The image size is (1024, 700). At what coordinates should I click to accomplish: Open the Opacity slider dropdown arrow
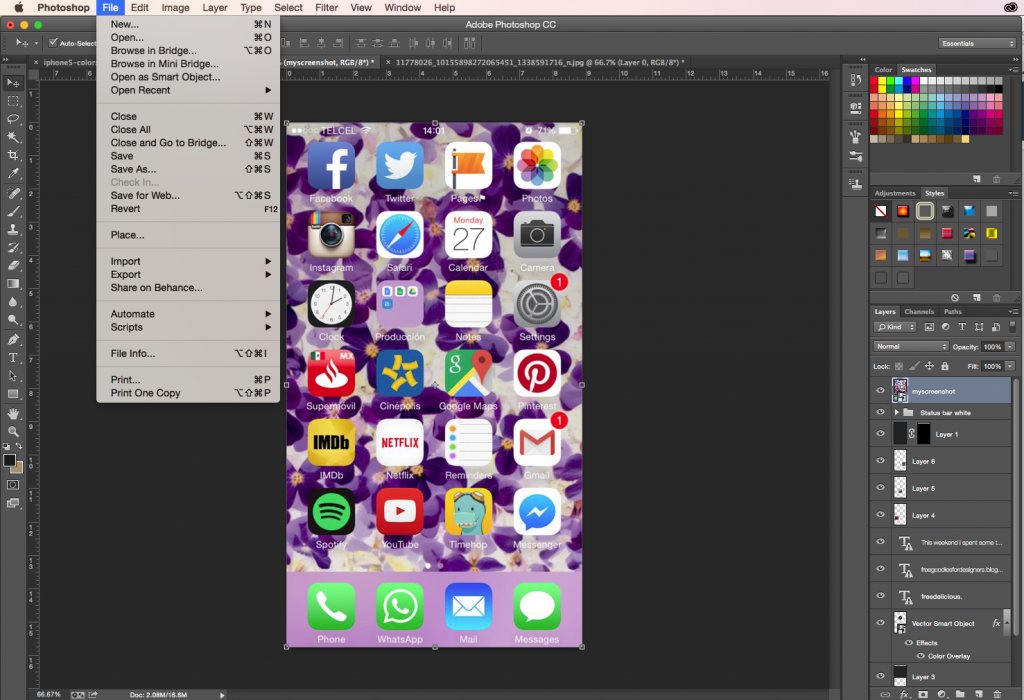click(x=1010, y=347)
